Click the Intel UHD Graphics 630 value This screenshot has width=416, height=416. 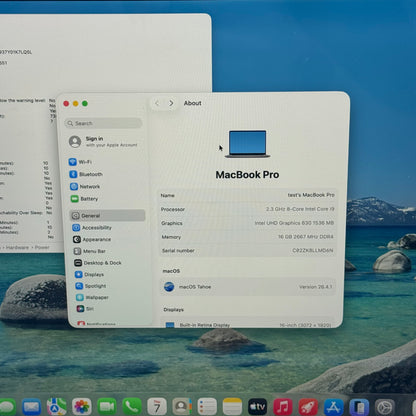pyautogui.click(x=294, y=223)
